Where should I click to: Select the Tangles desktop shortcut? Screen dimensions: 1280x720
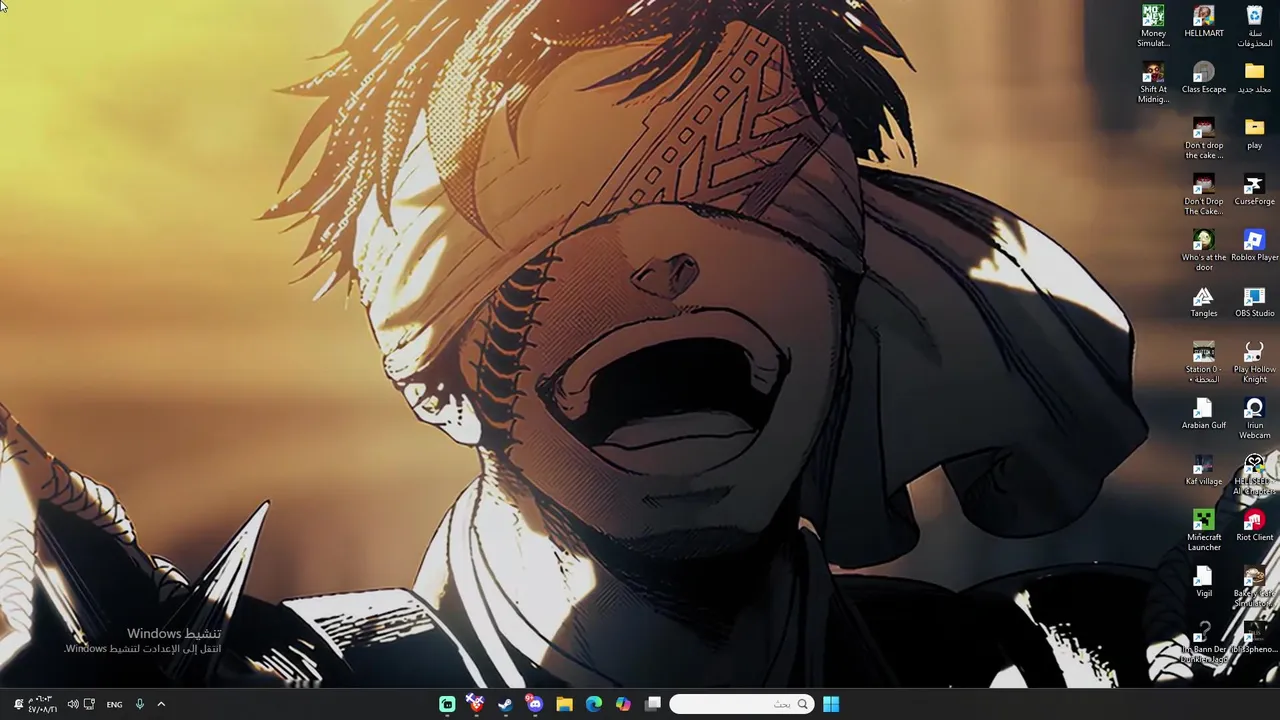click(1204, 302)
